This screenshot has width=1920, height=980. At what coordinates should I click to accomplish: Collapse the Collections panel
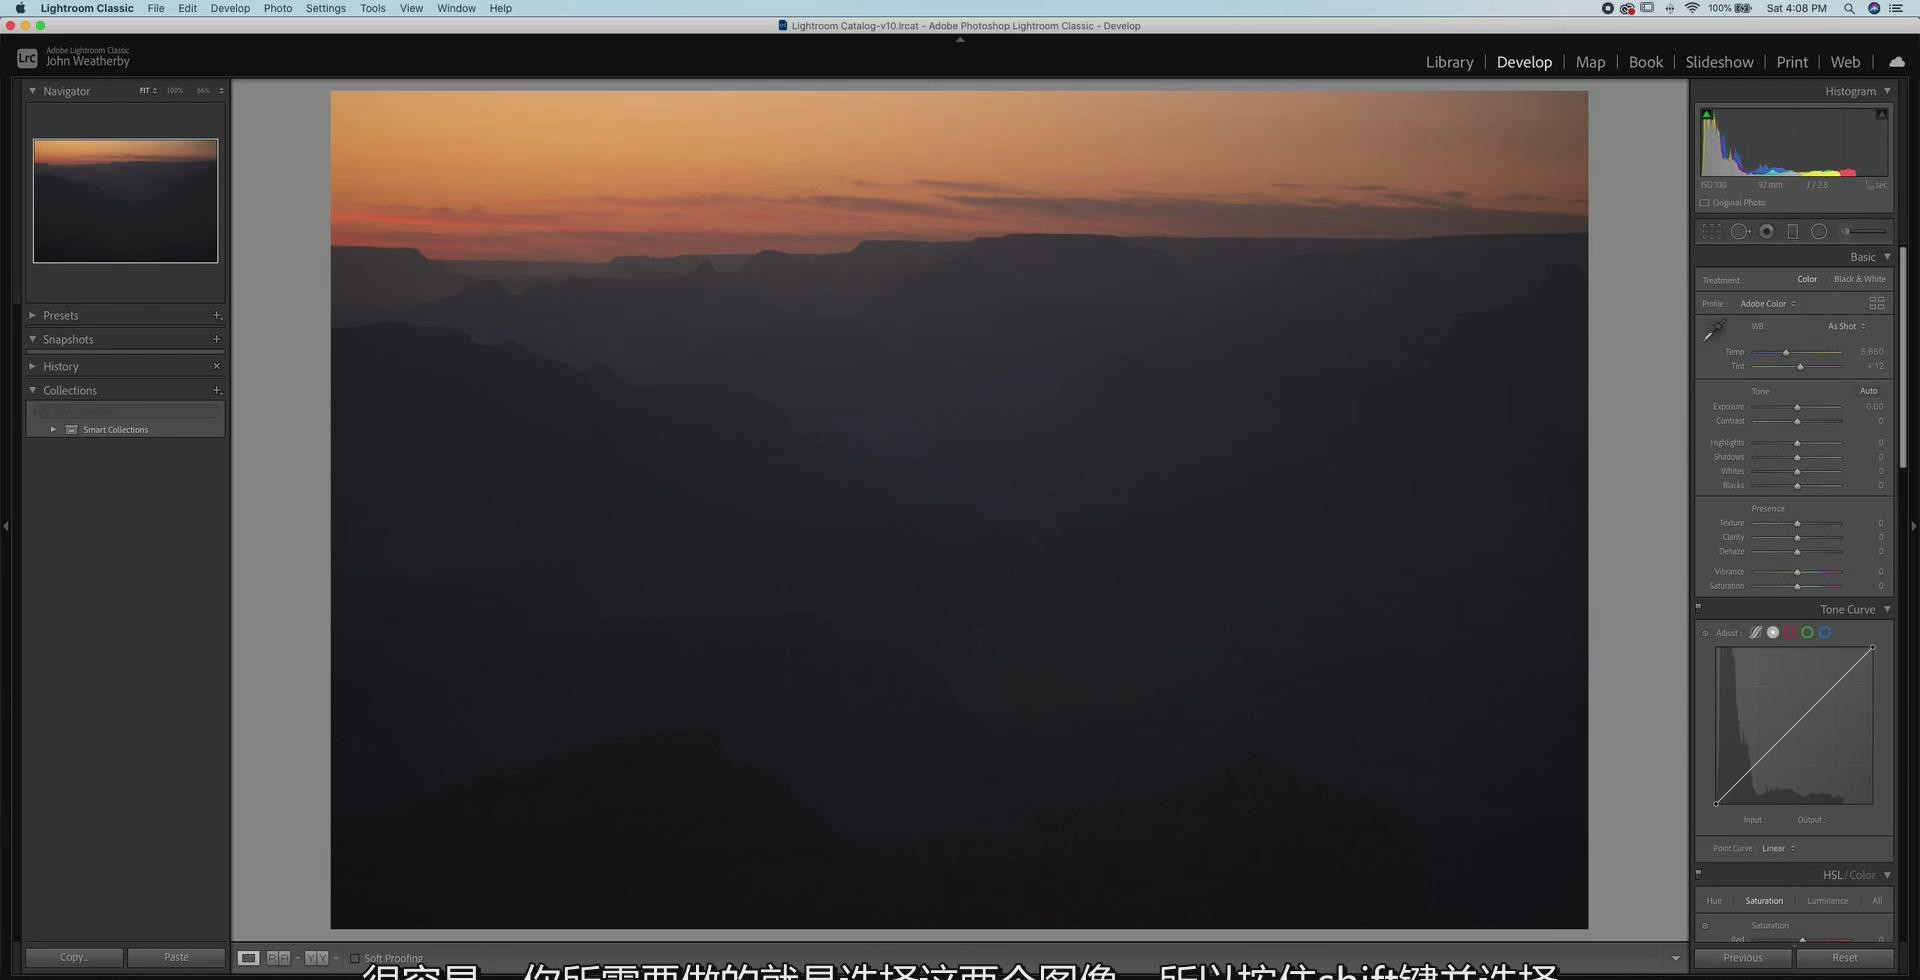tap(32, 390)
